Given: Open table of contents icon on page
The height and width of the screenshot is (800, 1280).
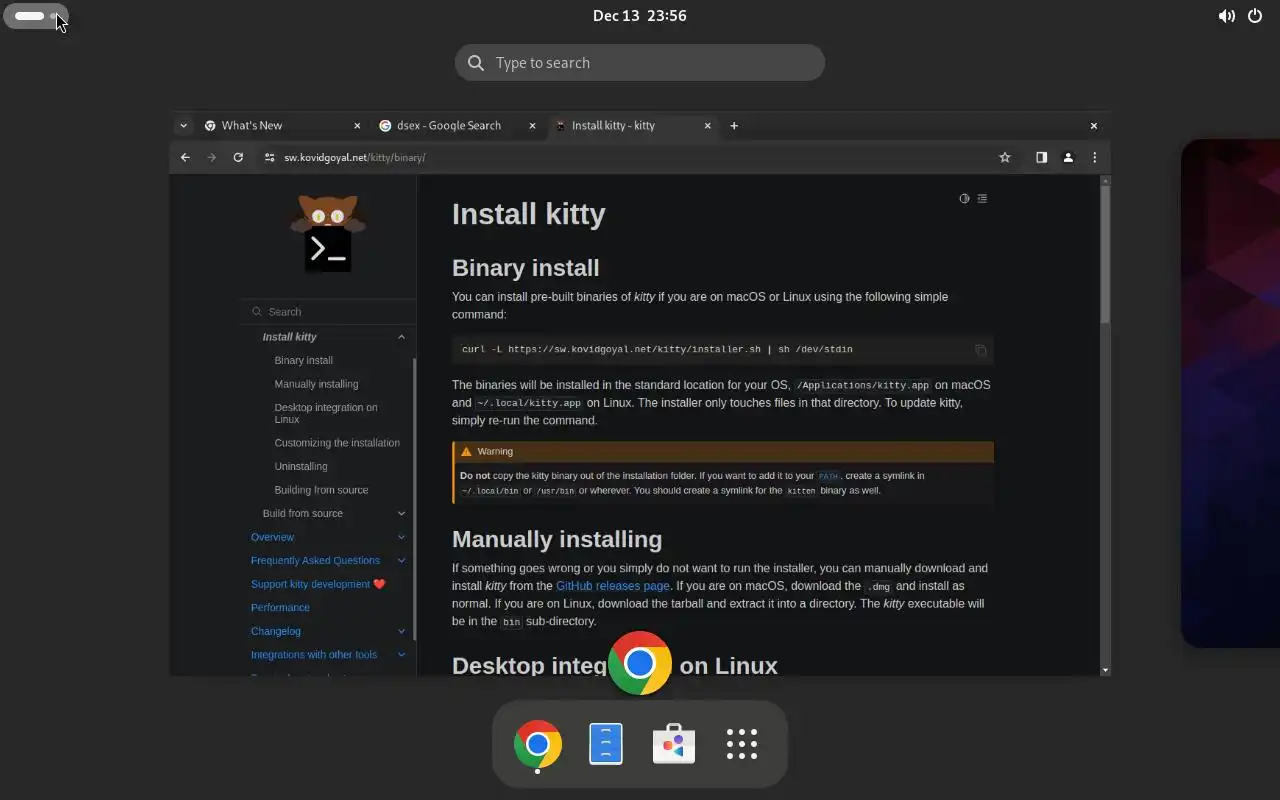Looking at the screenshot, I should 982,198.
